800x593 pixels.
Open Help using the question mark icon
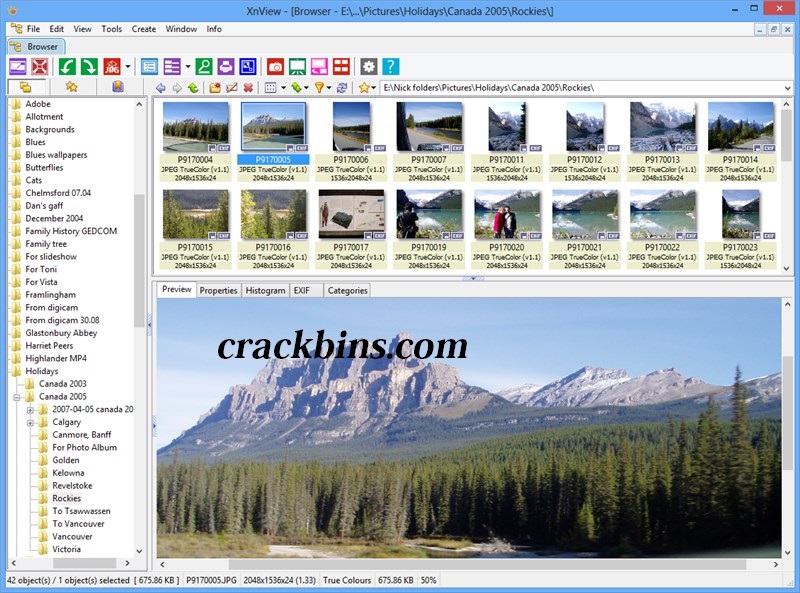click(x=389, y=66)
